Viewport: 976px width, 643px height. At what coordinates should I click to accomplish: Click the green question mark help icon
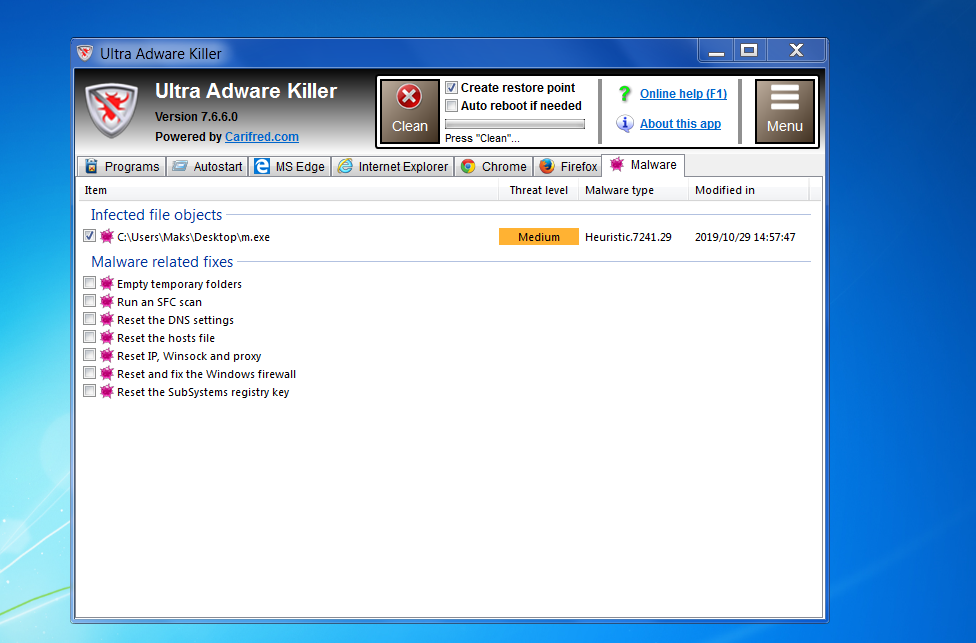[624, 93]
